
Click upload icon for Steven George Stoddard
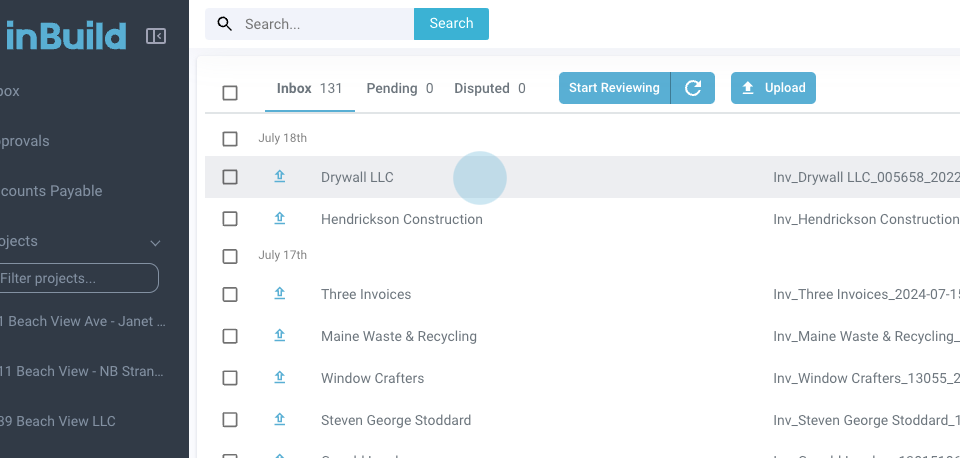pyautogui.click(x=280, y=420)
